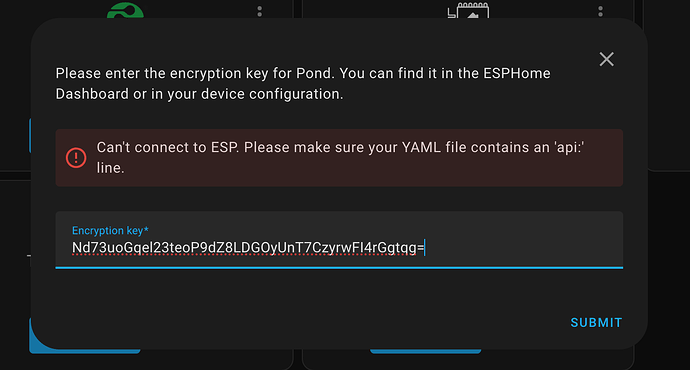Focus the Encryption key input field
This screenshot has height=370, width=690.
(339, 240)
